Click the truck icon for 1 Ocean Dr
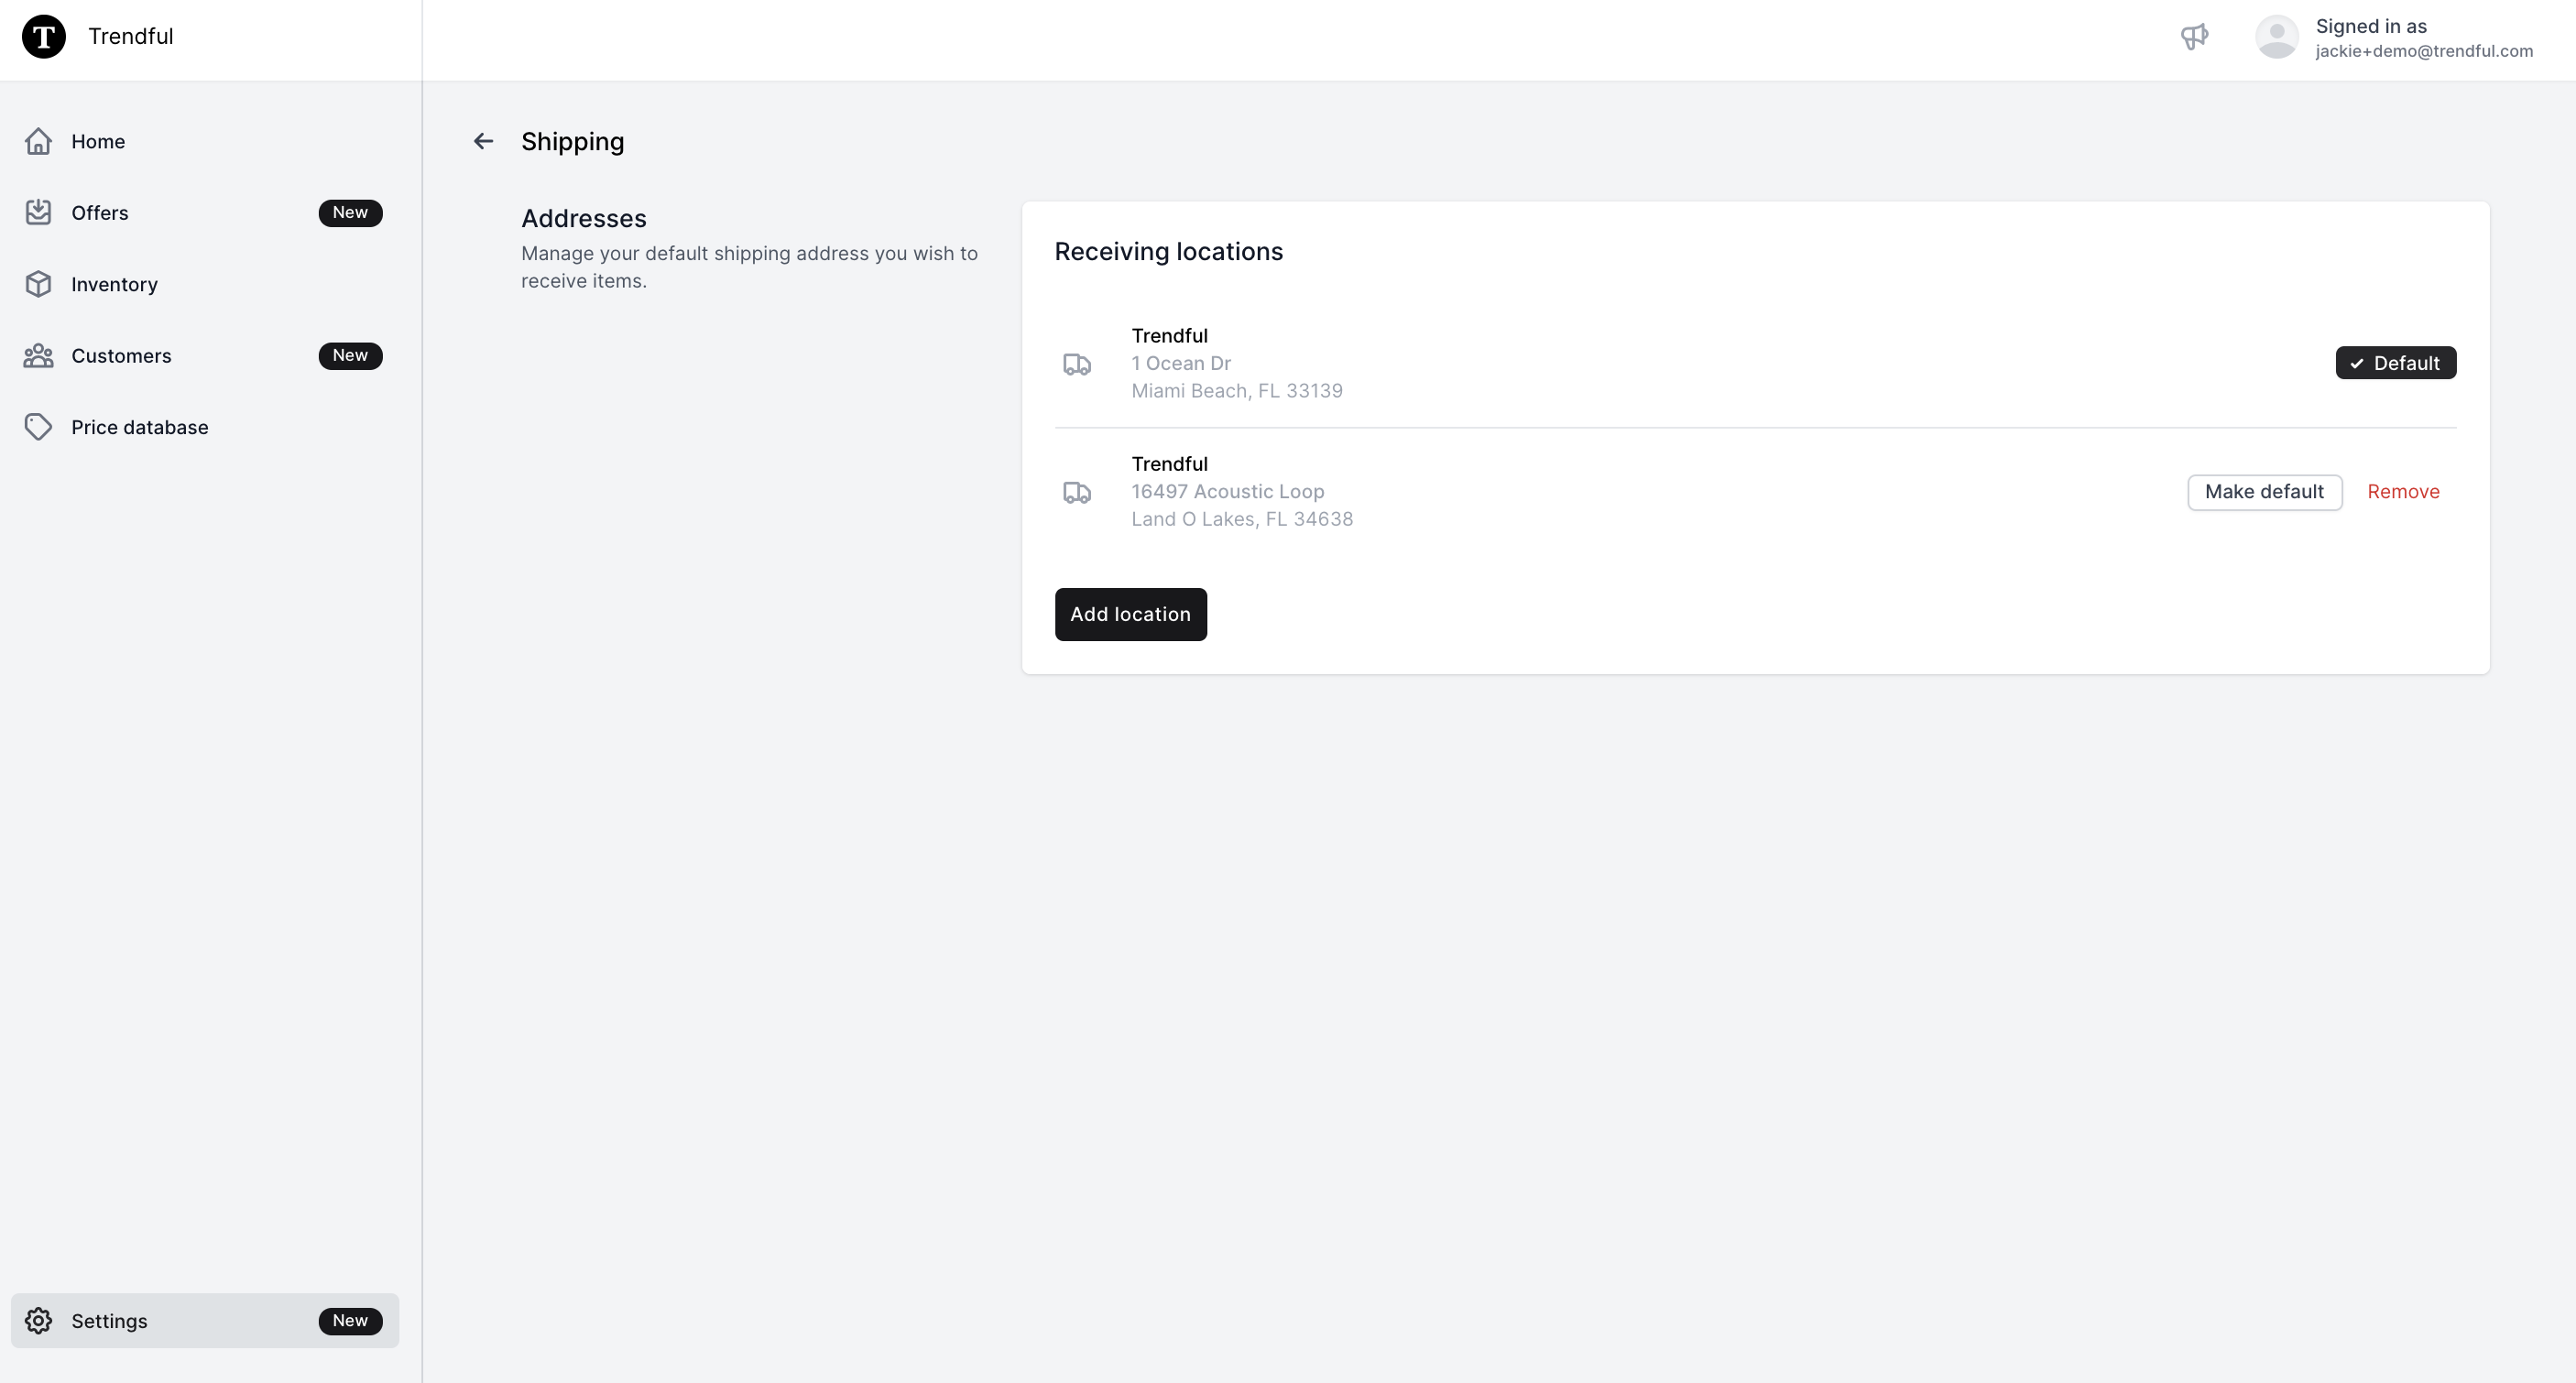Screen dimensions: 2576x1383 pos(1076,364)
